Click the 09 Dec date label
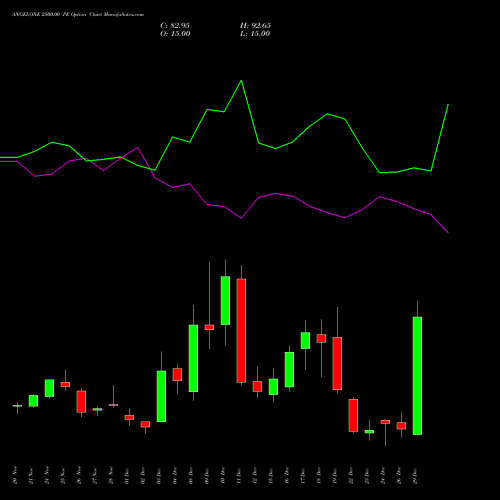 tap(207, 476)
